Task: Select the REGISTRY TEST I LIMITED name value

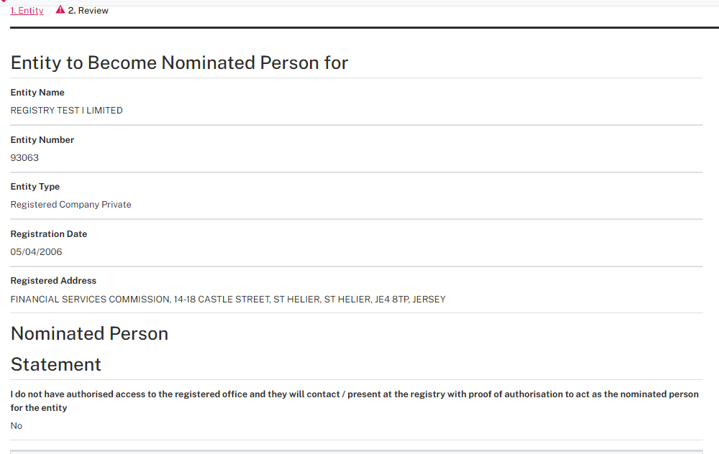Action: click(x=66, y=111)
